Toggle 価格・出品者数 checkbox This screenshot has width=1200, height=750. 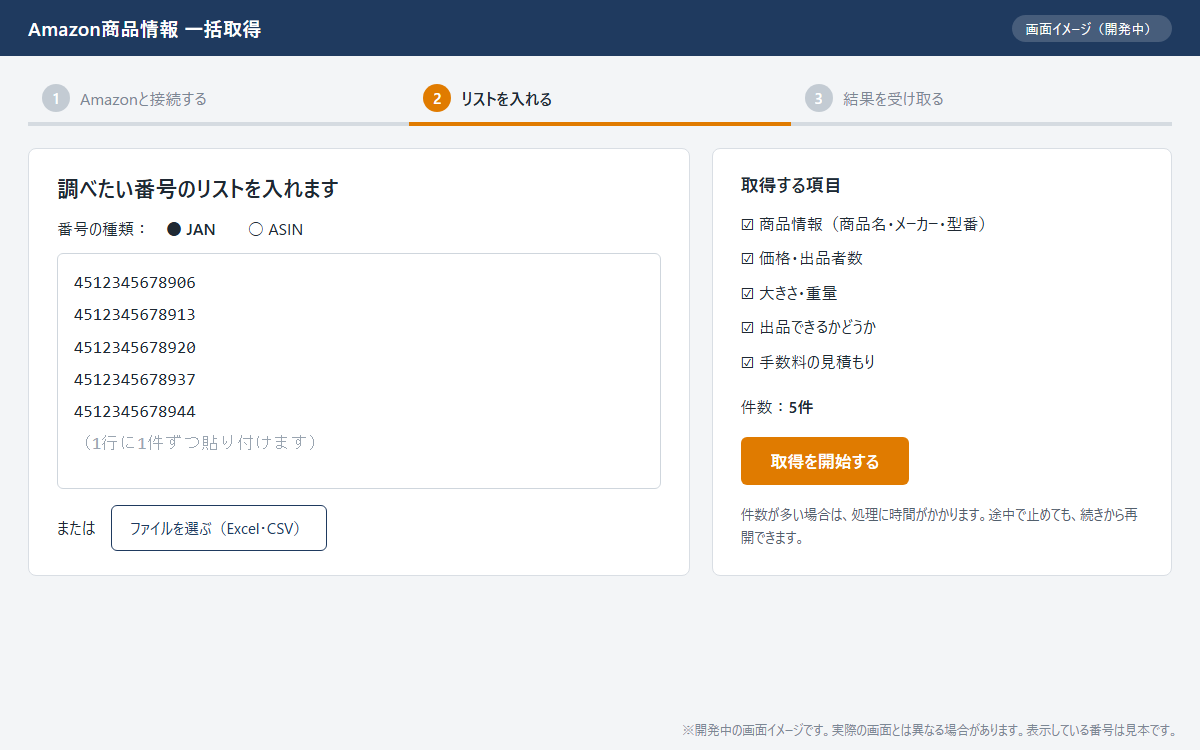pos(747,259)
